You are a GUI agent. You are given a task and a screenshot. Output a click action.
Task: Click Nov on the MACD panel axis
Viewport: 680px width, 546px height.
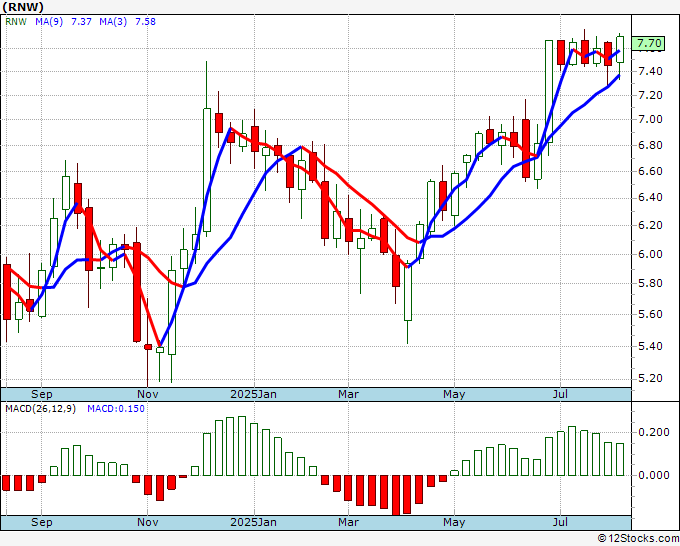pos(147,522)
